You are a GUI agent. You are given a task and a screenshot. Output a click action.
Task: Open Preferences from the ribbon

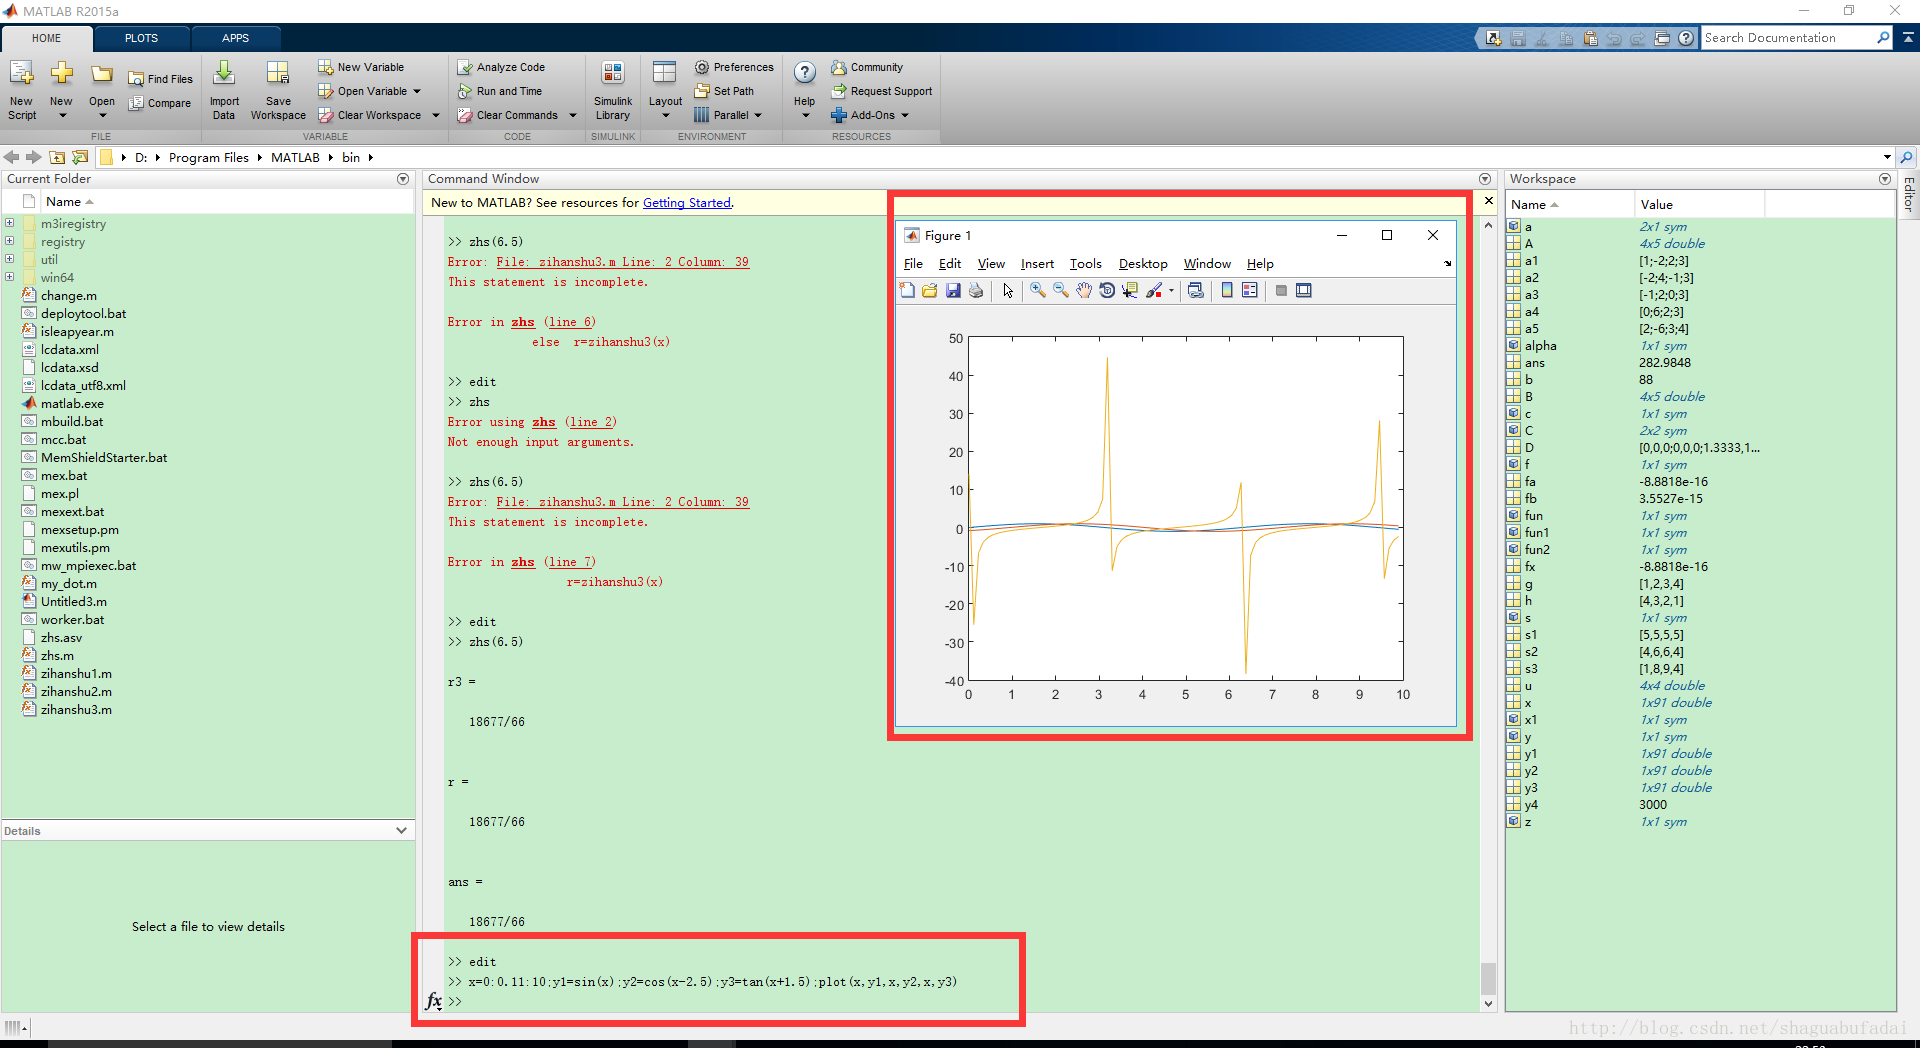coord(734,67)
